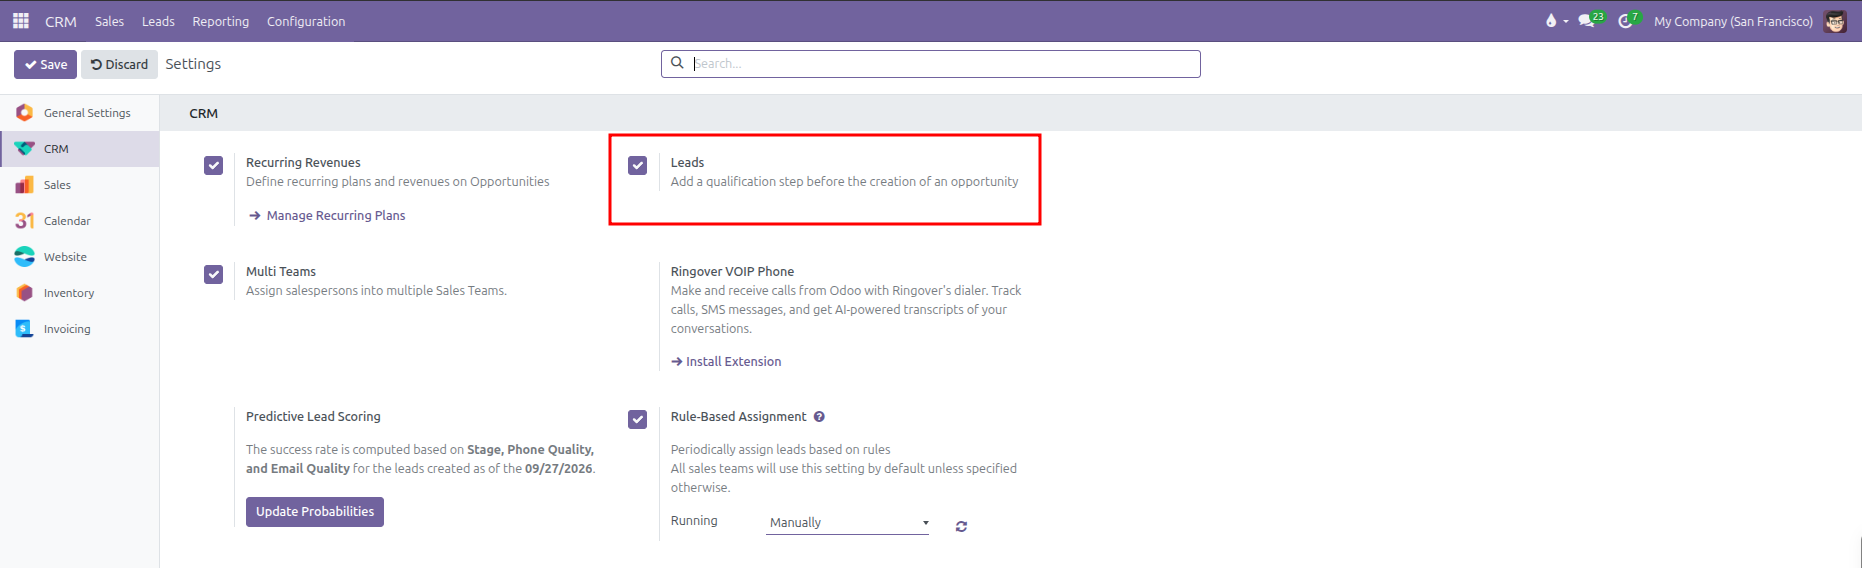This screenshot has height=568, width=1862.
Task: Click the Sales bar chart icon
Action: click(24, 185)
